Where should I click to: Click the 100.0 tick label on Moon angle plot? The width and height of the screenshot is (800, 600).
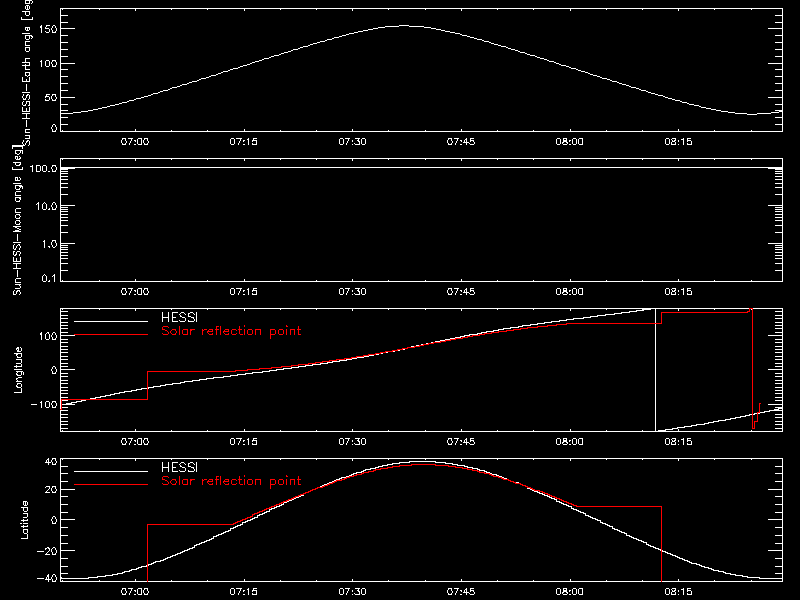tap(43, 168)
